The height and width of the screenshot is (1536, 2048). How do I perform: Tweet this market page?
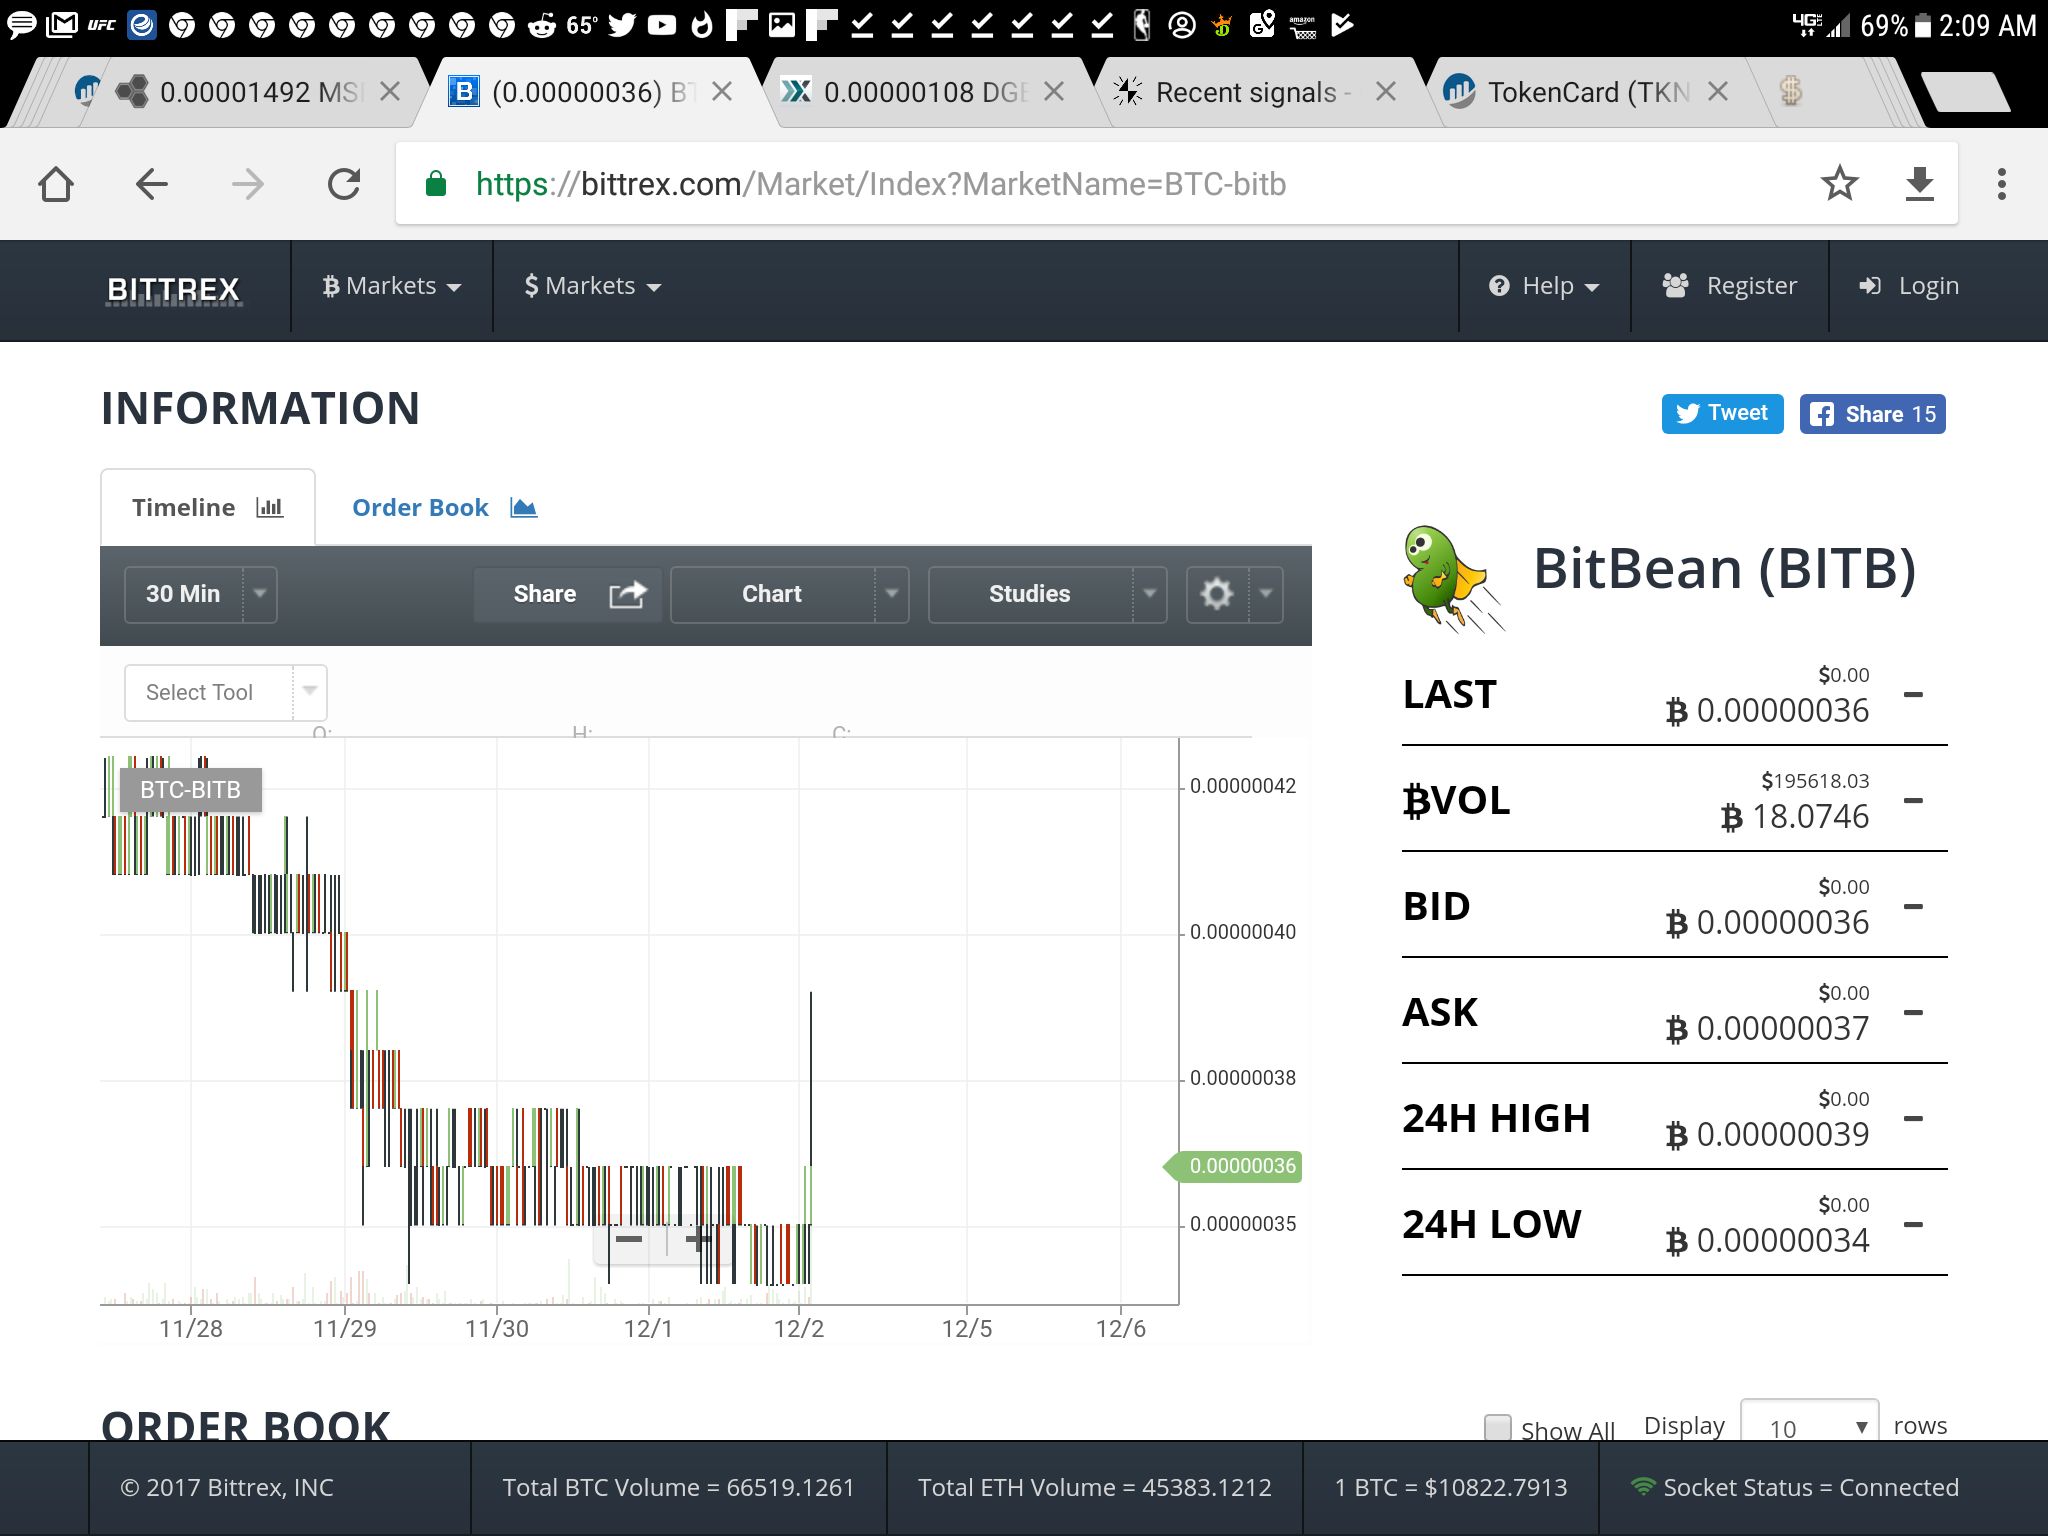(x=1722, y=414)
